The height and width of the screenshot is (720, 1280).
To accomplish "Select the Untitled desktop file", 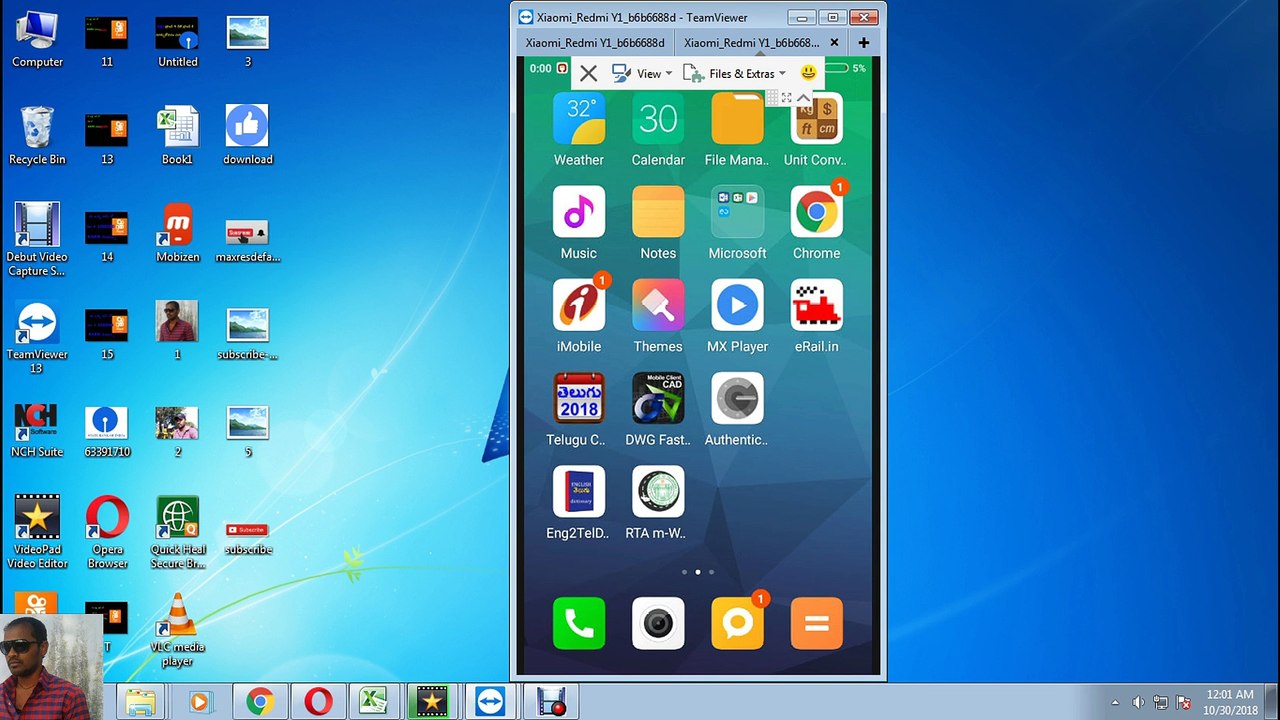I will click(177, 41).
